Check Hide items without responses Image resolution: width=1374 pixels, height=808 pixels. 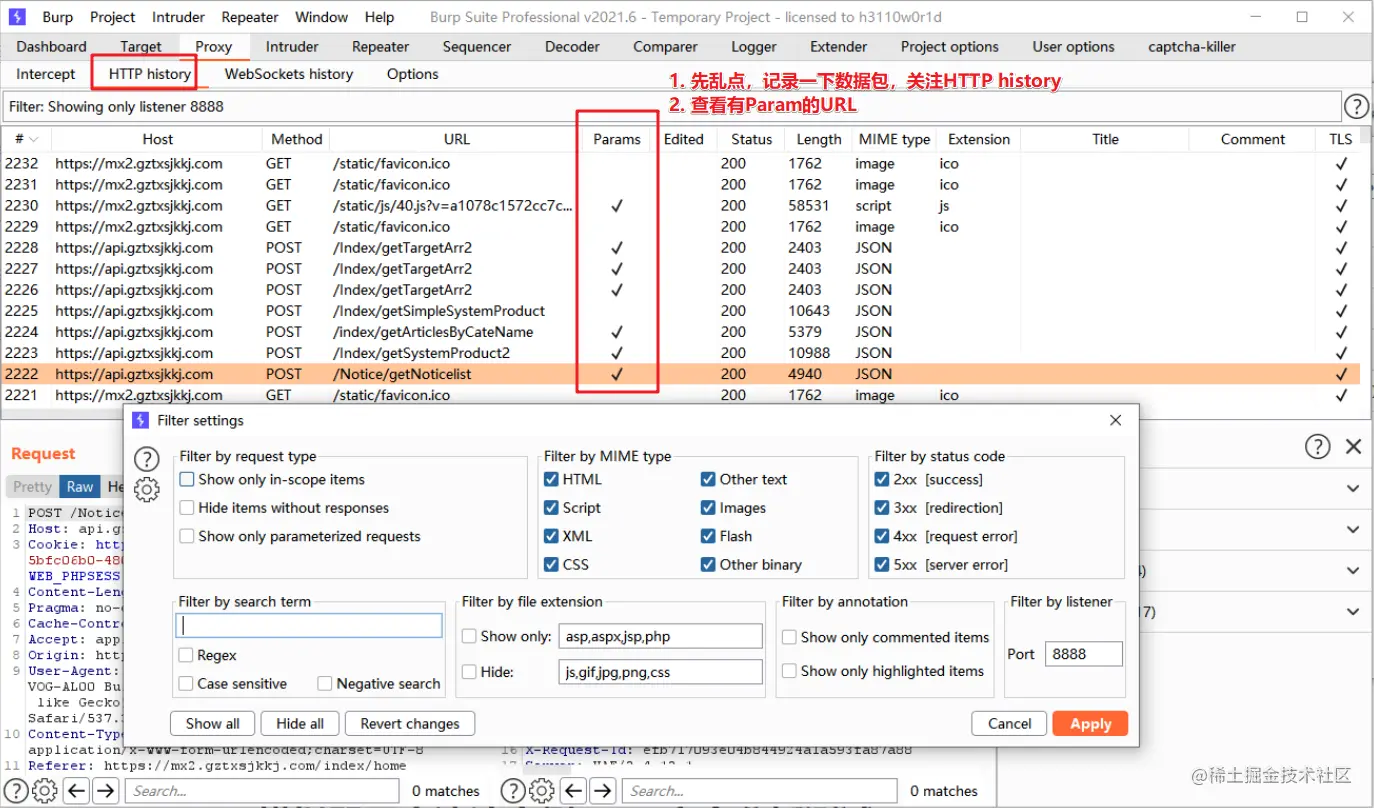(x=187, y=508)
